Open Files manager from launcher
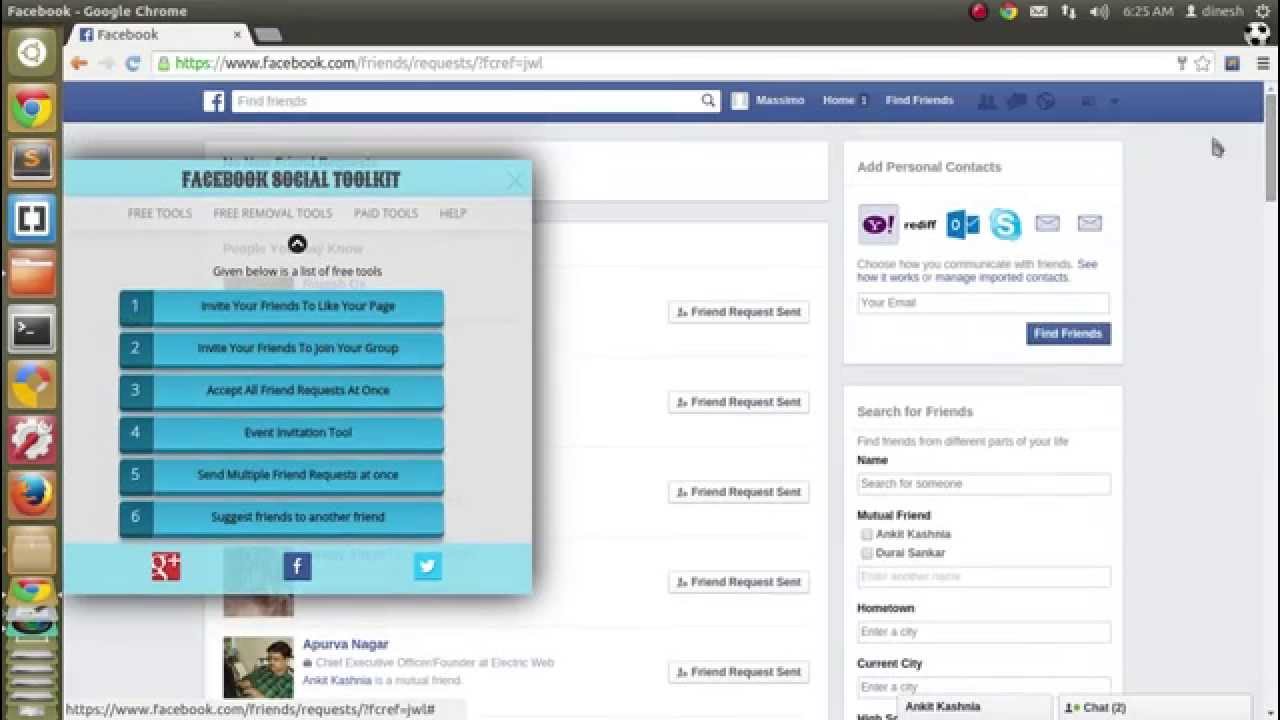The height and width of the screenshot is (720, 1280). coord(32,274)
